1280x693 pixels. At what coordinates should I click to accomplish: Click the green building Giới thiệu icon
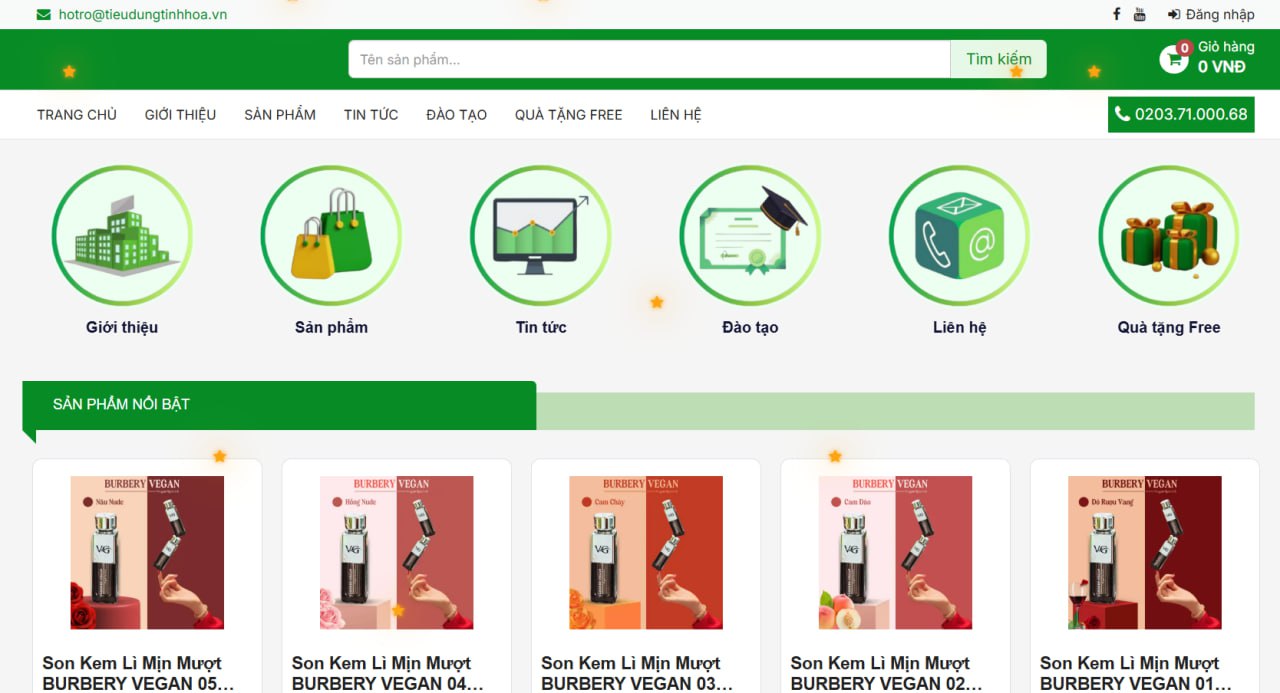pyautogui.click(x=122, y=235)
